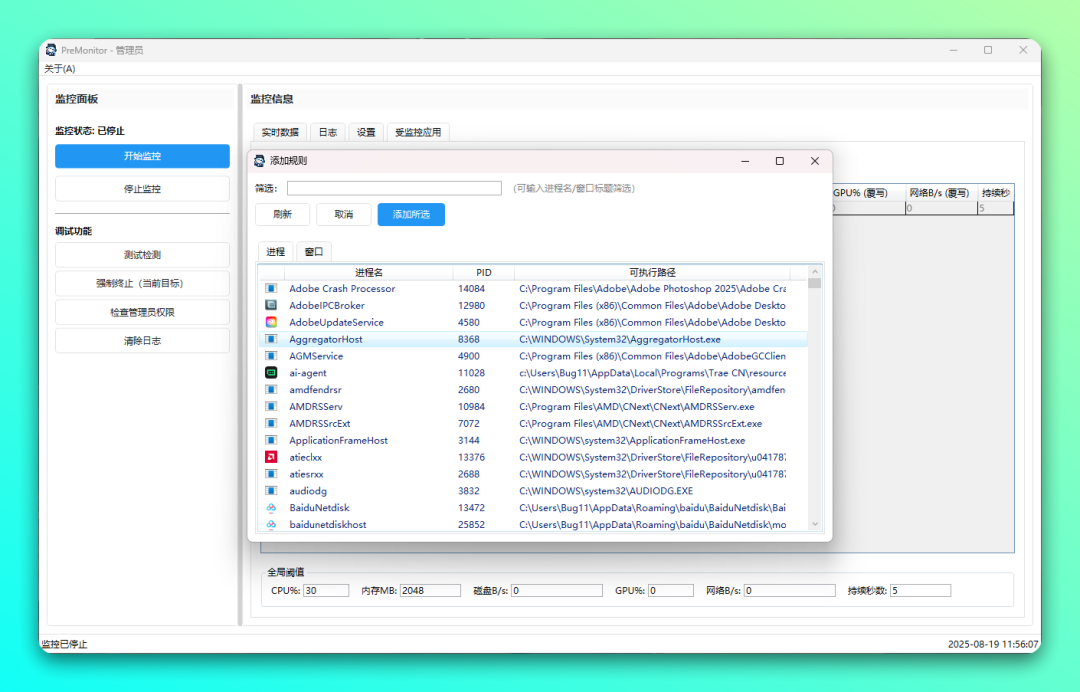
Task: Click the blue 添加所选 button
Action: point(411,214)
